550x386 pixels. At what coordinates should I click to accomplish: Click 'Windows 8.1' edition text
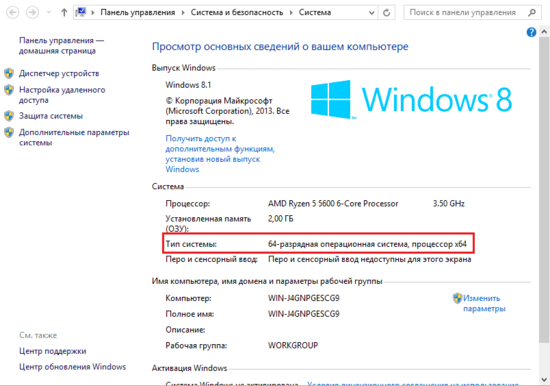coord(188,85)
